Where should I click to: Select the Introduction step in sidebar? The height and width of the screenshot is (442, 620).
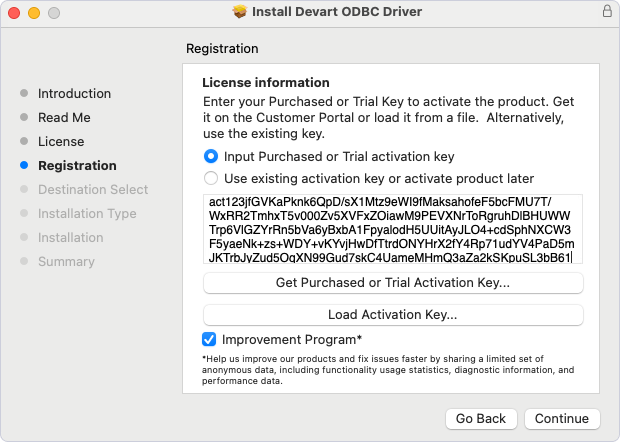tap(74, 94)
